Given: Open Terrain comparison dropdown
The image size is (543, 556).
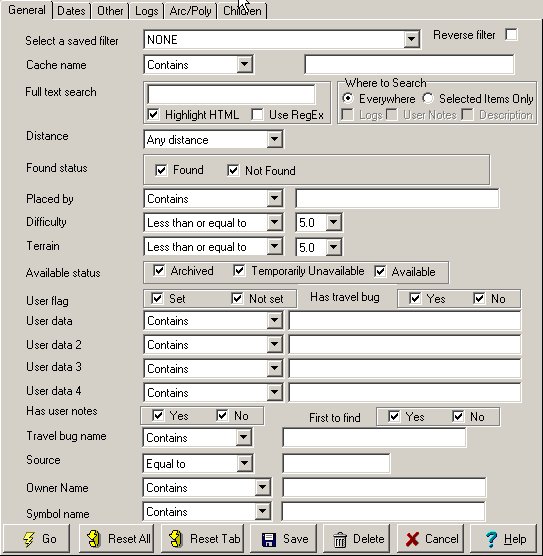Looking at the screenshot, I should pos(275,247).
